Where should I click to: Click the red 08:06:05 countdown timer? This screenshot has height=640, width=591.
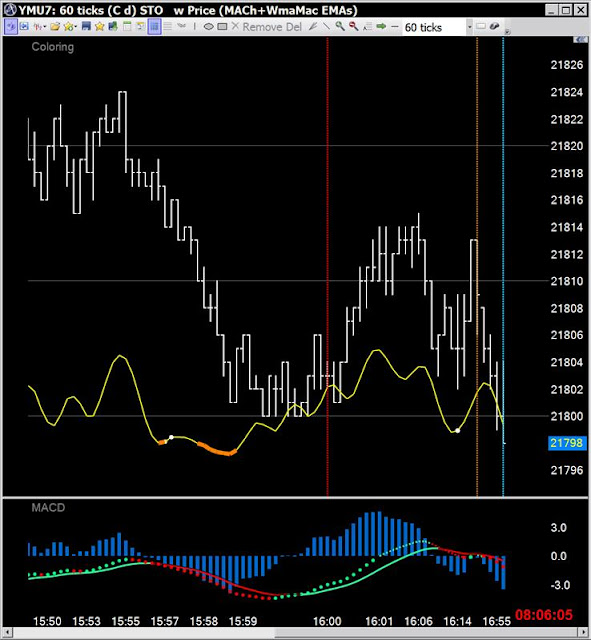(x=544, y=615)
